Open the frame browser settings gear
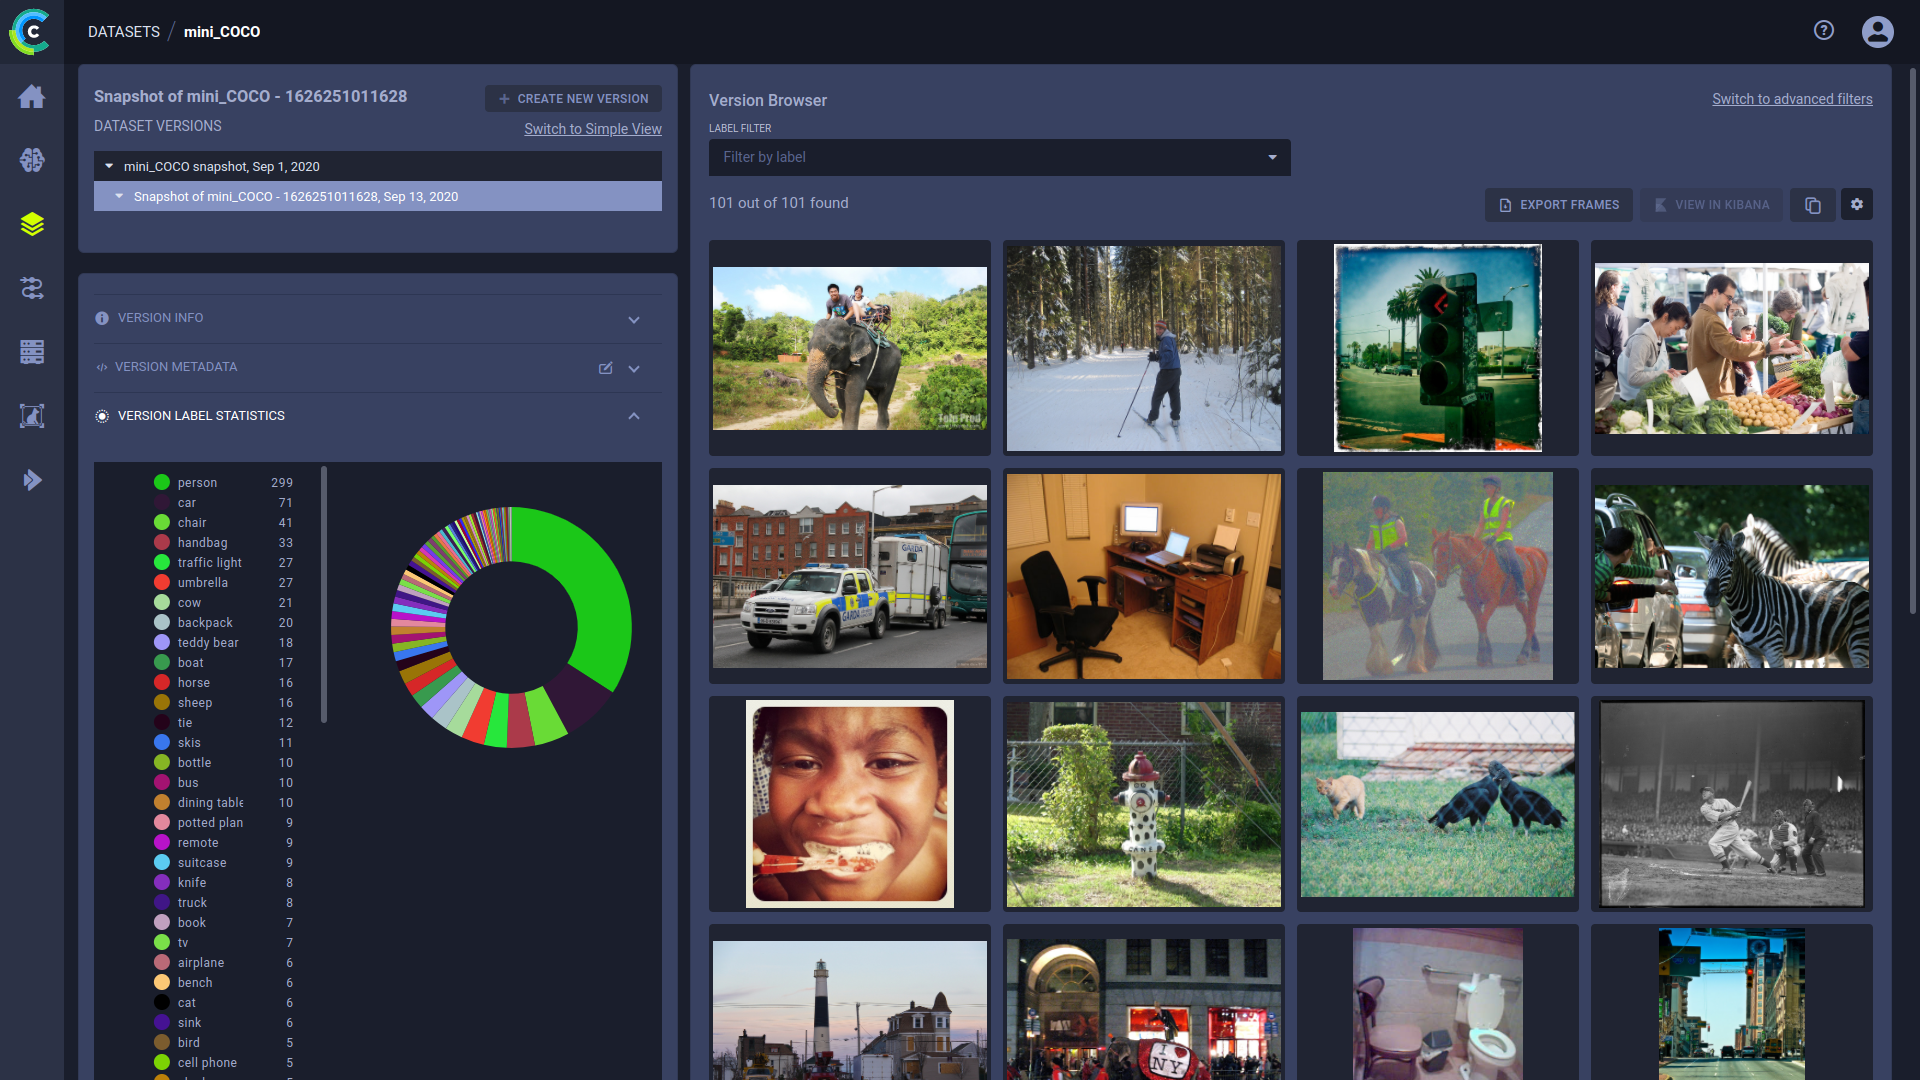The image size is (1920, 1080). coord(1857,205)
